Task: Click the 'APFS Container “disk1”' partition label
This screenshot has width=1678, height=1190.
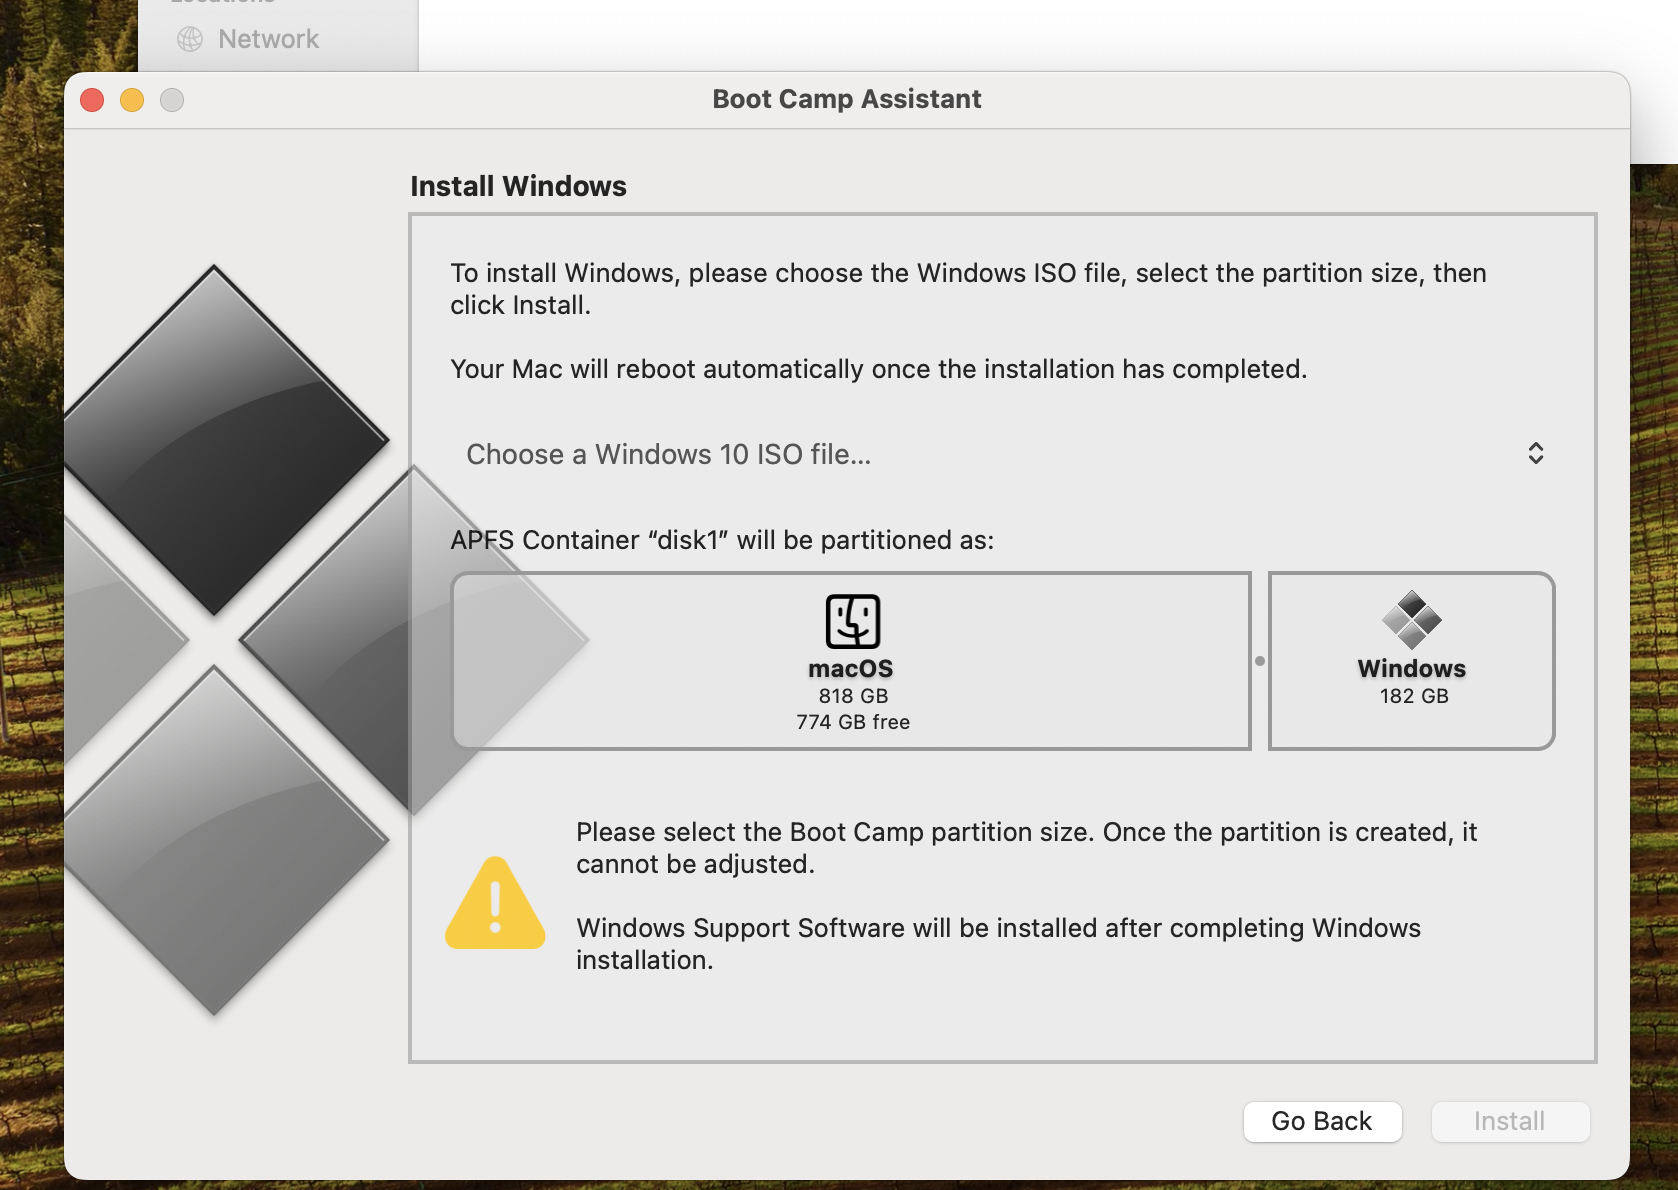Action: coord(722,540)
